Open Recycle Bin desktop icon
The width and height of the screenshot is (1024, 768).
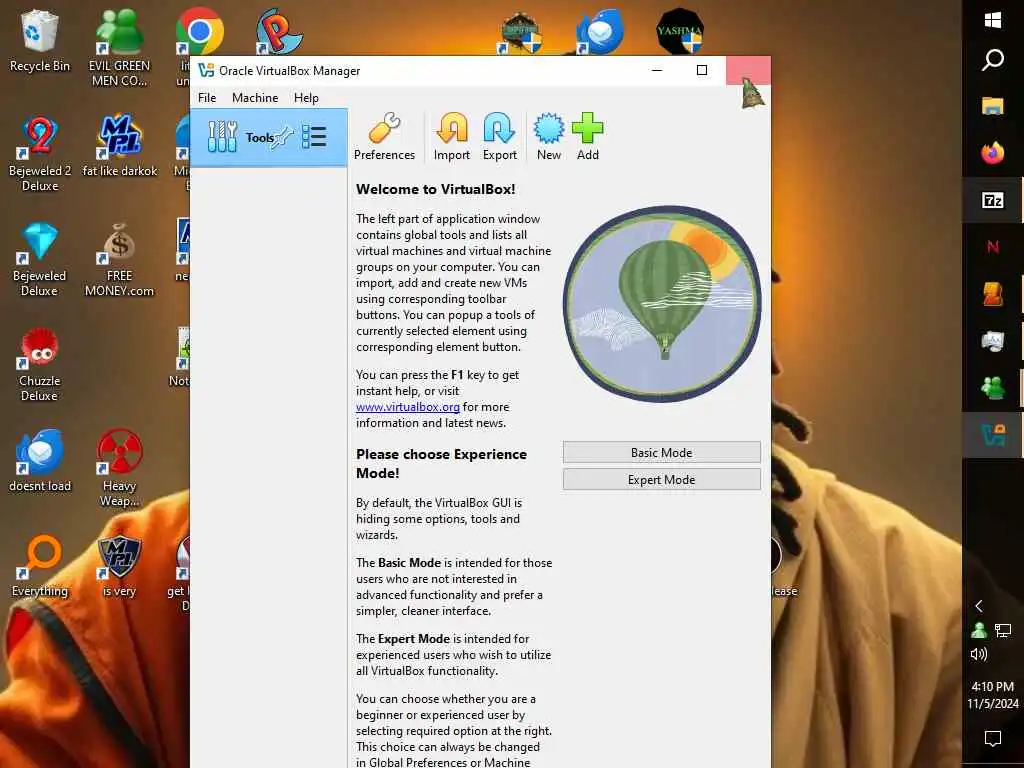pos(39,40)
